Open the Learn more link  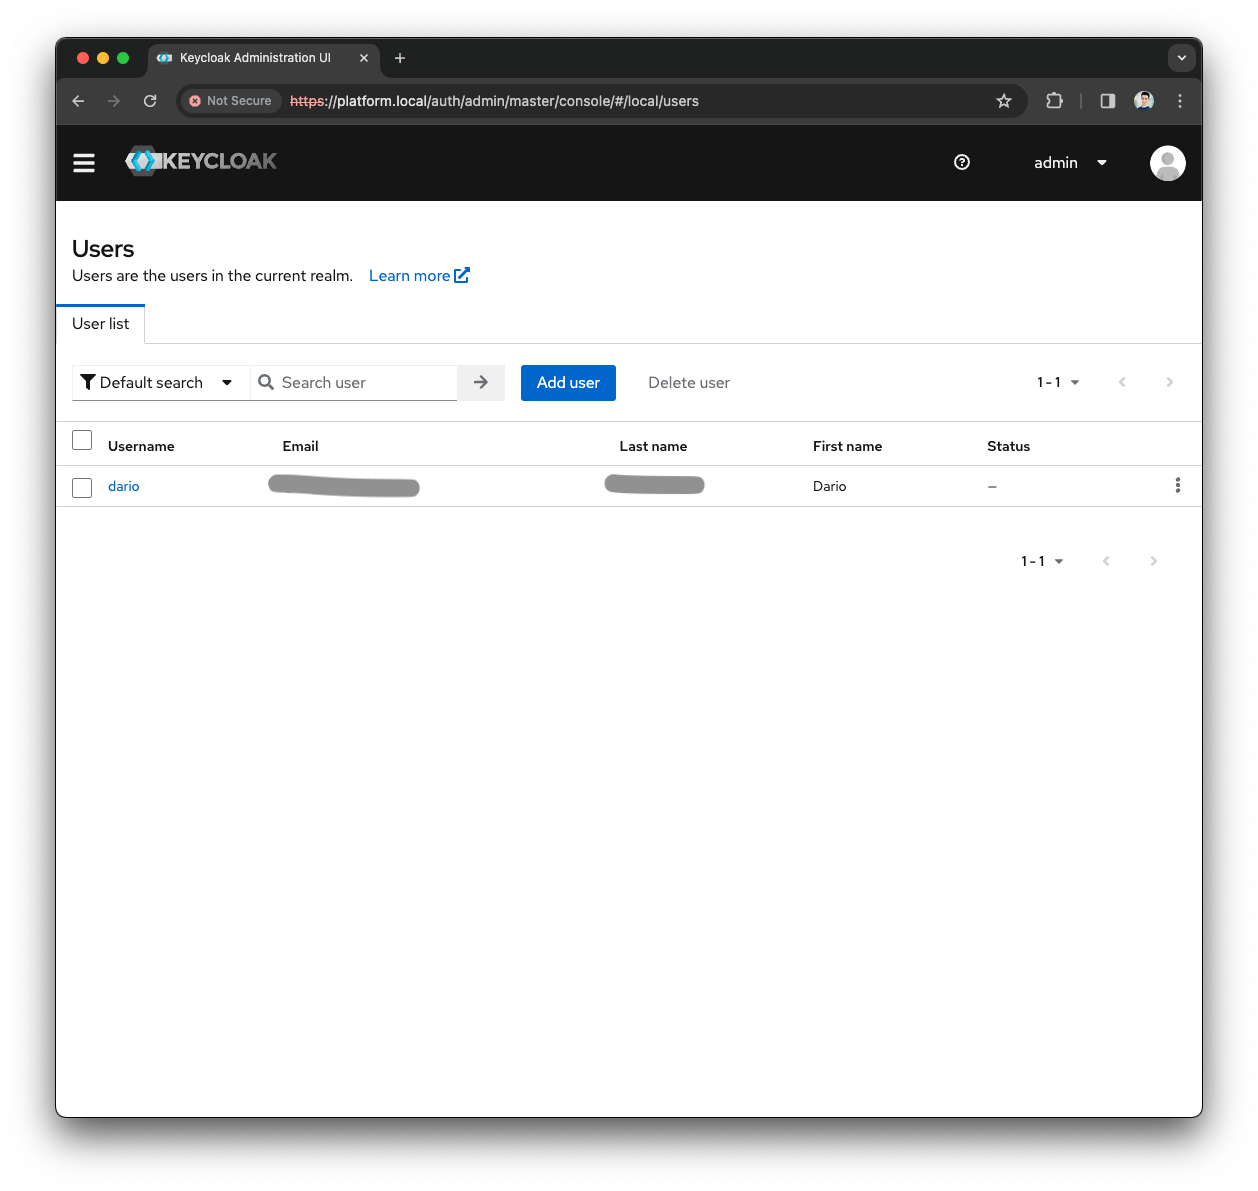click(418, 275)
